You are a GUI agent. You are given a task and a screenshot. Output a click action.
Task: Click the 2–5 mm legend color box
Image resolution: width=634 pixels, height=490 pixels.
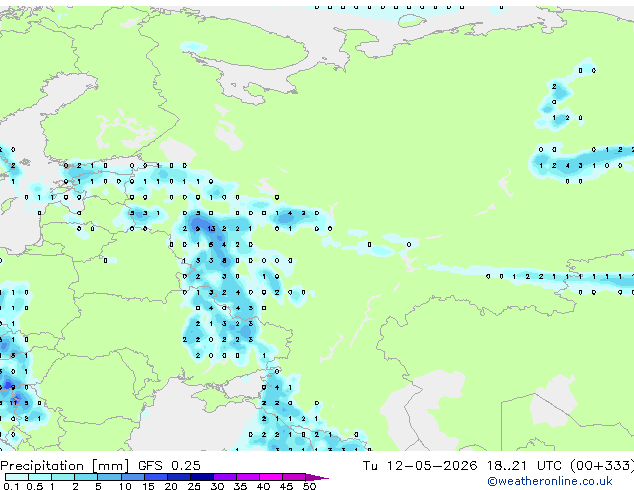[x=86, y=477]
